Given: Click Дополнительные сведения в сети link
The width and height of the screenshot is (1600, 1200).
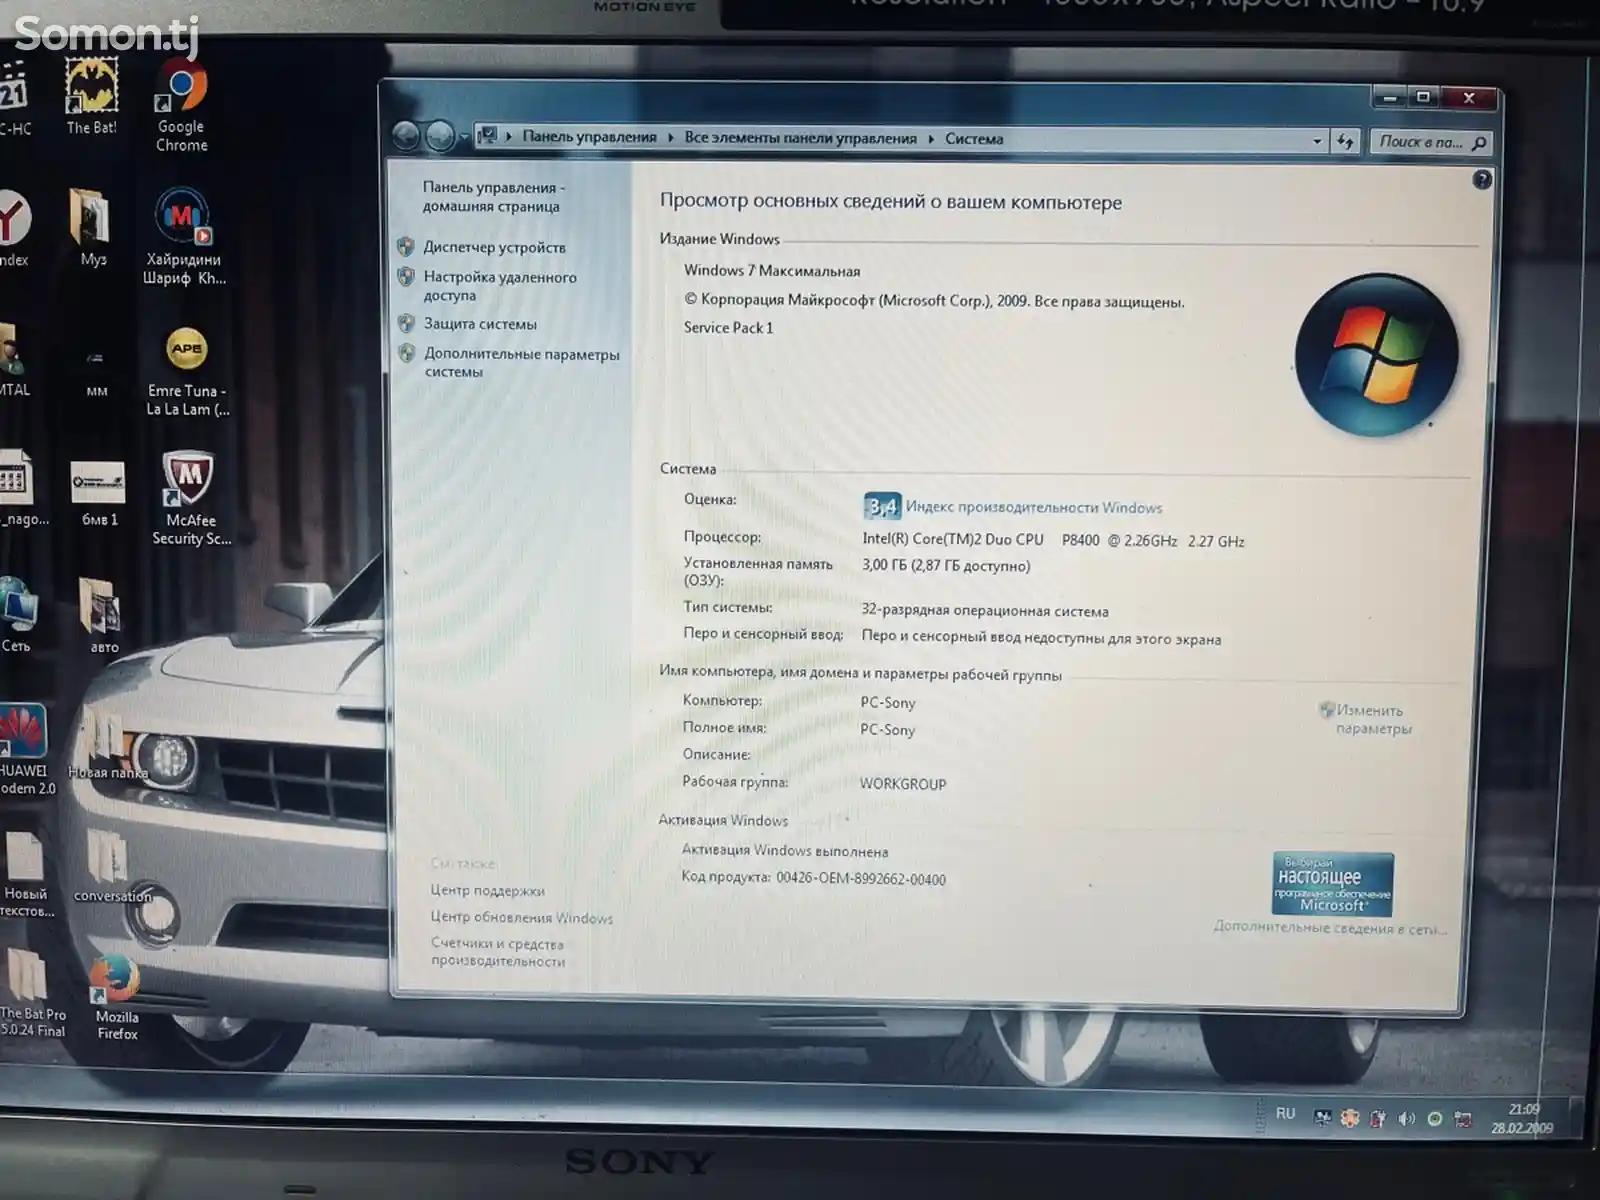Looking at the screenshot, I should click(x=1329, y=928).
